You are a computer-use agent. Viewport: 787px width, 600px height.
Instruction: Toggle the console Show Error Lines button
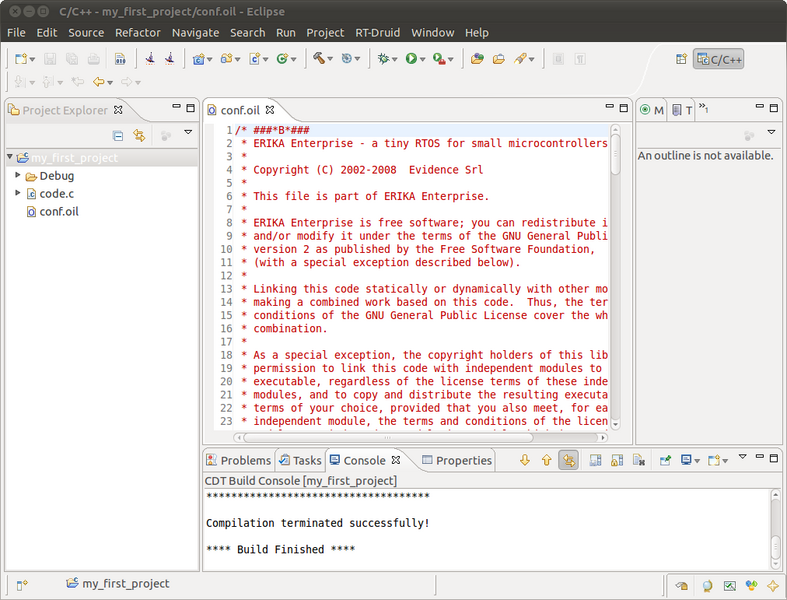(x=569, y=460)
